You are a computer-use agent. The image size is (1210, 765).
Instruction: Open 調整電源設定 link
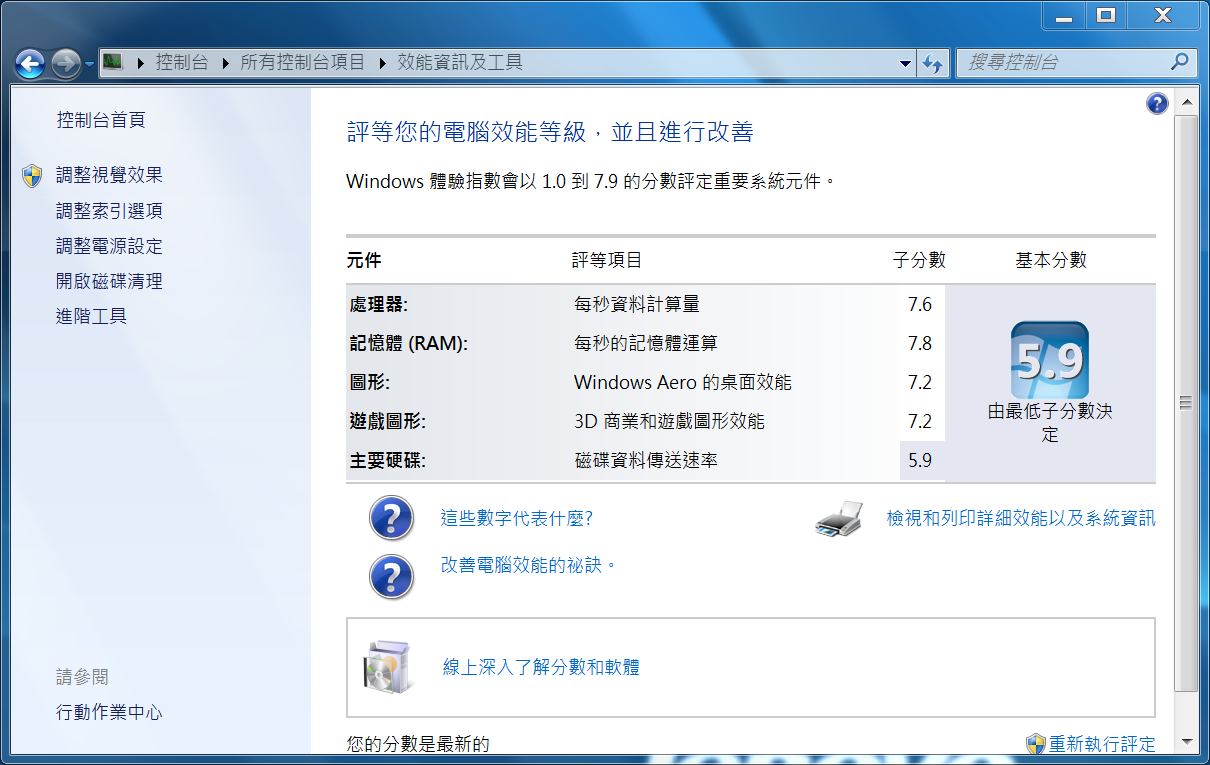coord(109,246)
